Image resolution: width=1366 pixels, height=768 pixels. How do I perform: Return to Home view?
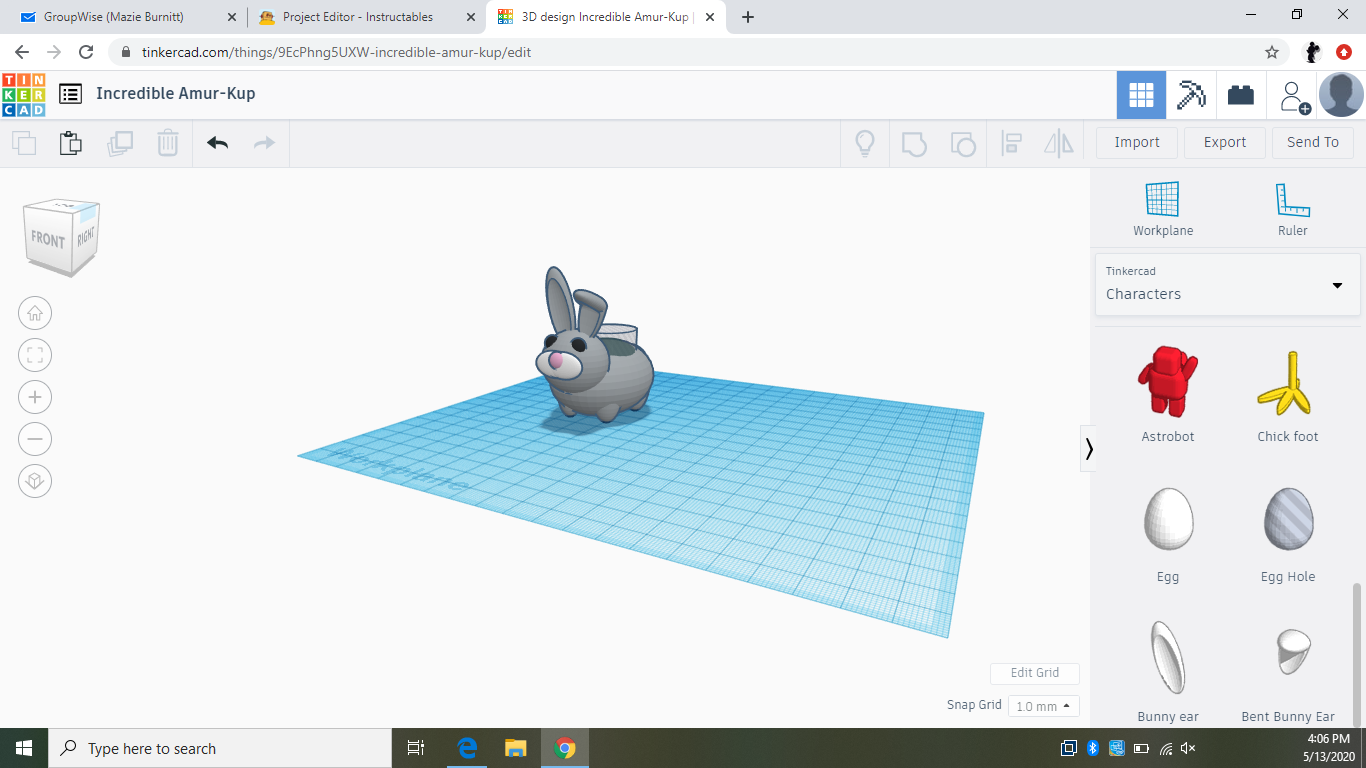coord(35,313)
